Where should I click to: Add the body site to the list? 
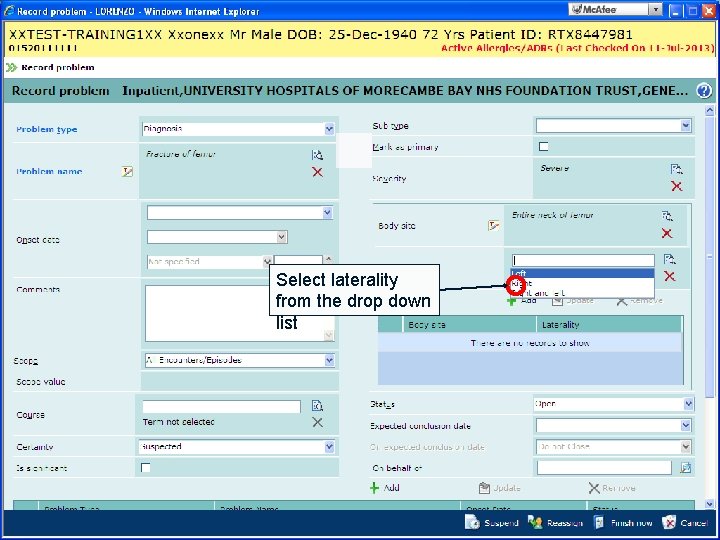(x=522, y=300)
